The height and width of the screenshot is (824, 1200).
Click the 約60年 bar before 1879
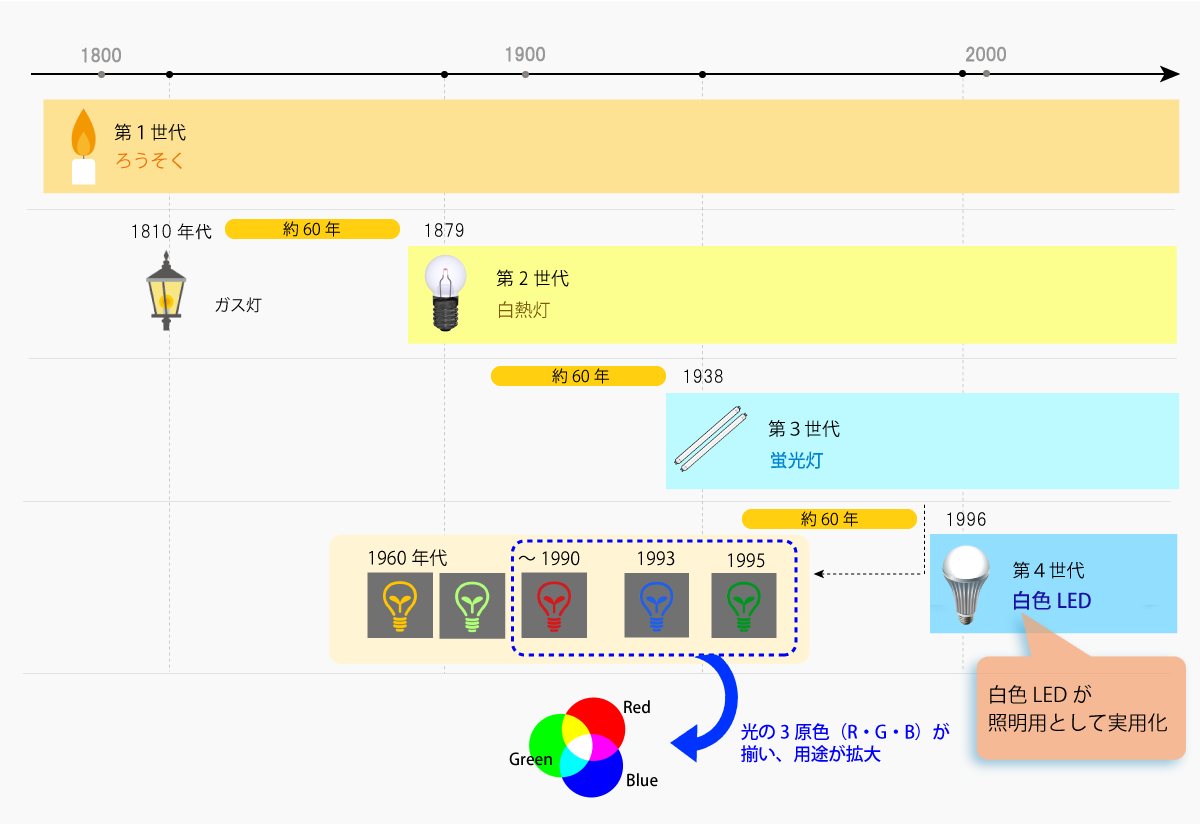[312, 229]
